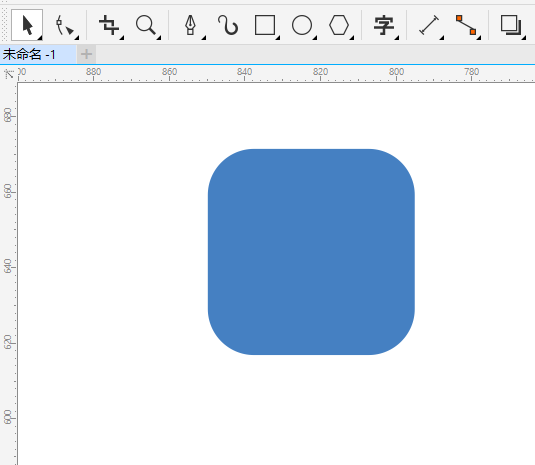
Task: Select the Pen nib tool
Action: (190, 25)
